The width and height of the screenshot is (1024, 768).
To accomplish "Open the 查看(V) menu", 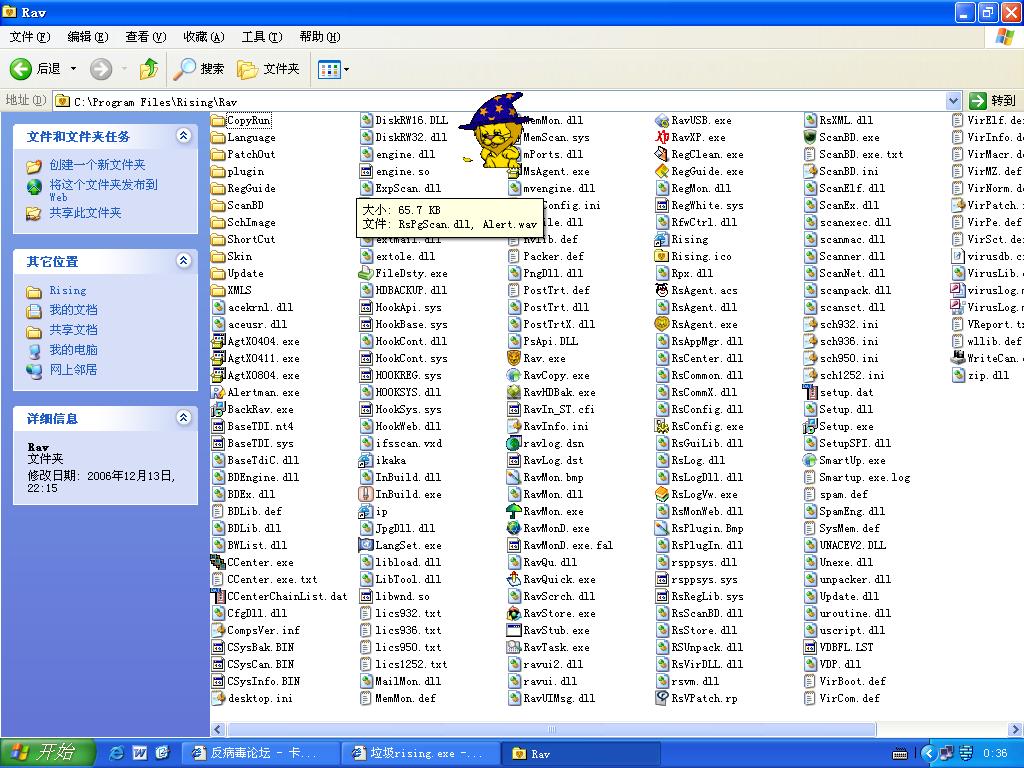I will pos(146,37).
